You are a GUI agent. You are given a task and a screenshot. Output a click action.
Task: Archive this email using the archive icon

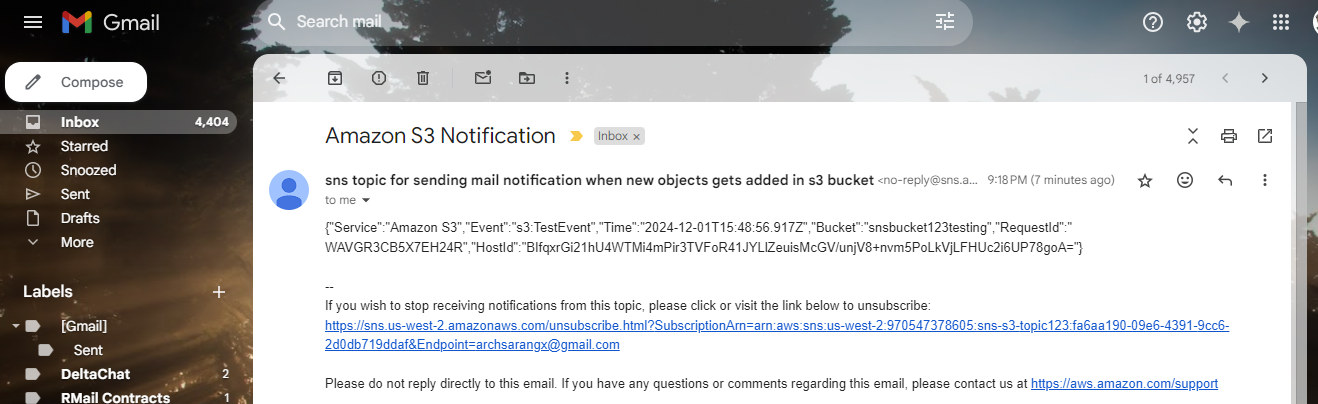pyautogui.click(x=334, y=78)
